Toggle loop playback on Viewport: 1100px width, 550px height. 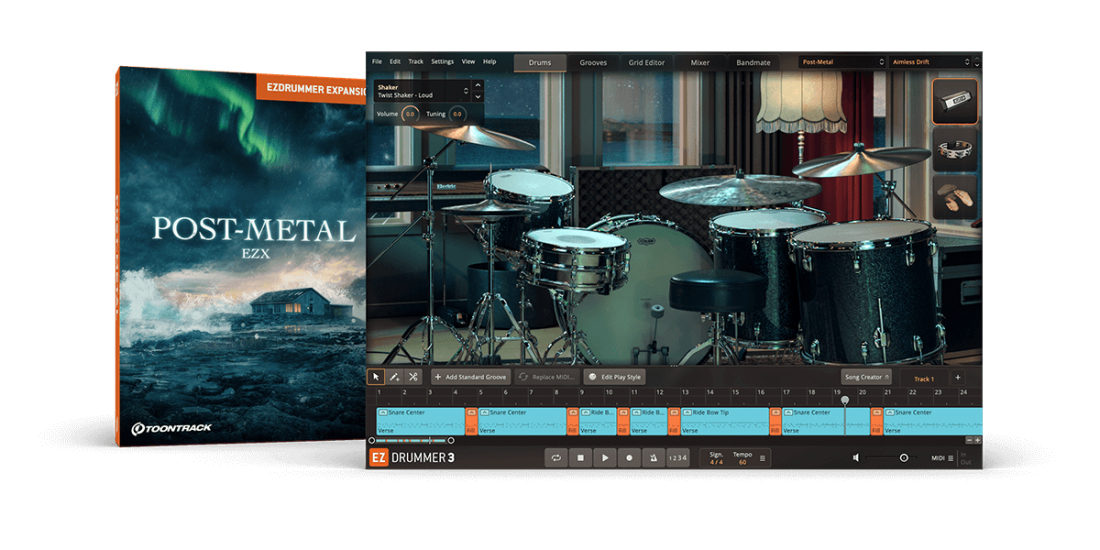tap(555, 458)
